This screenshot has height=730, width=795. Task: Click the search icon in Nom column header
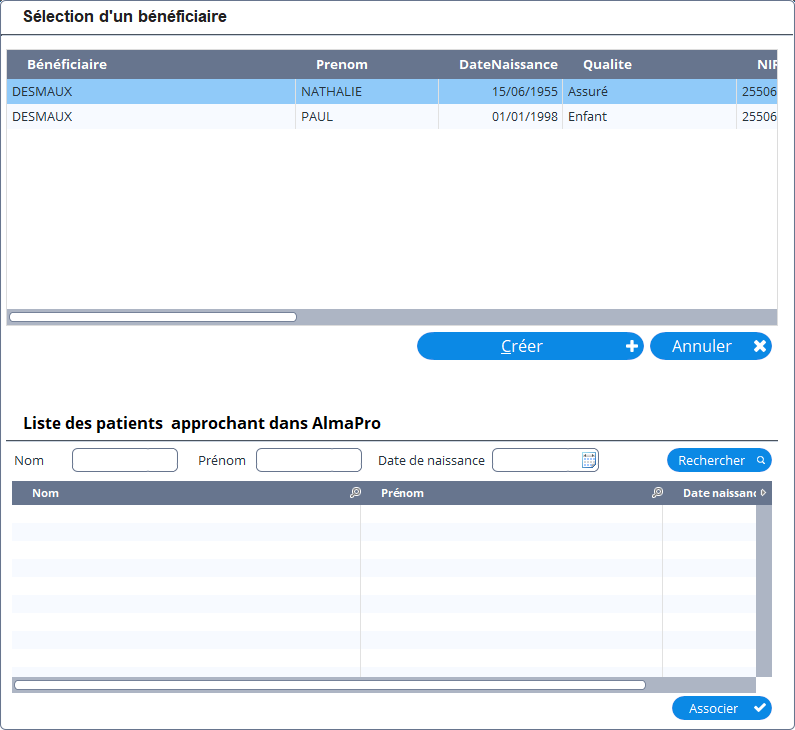coord(355,493)
